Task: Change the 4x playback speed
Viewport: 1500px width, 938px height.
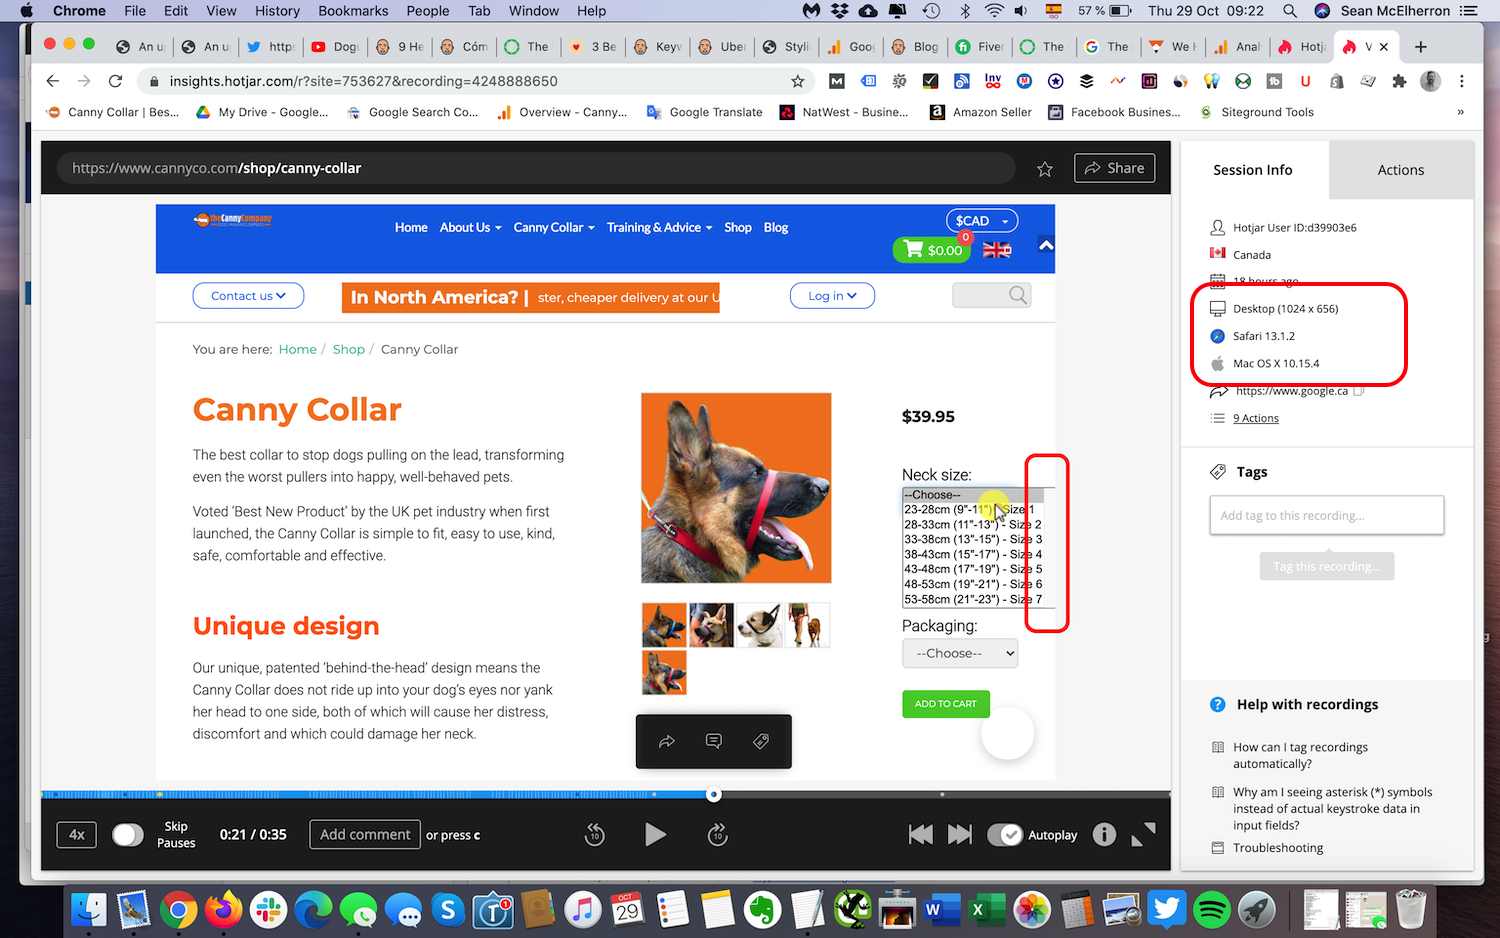Action: tap(77, 835)
